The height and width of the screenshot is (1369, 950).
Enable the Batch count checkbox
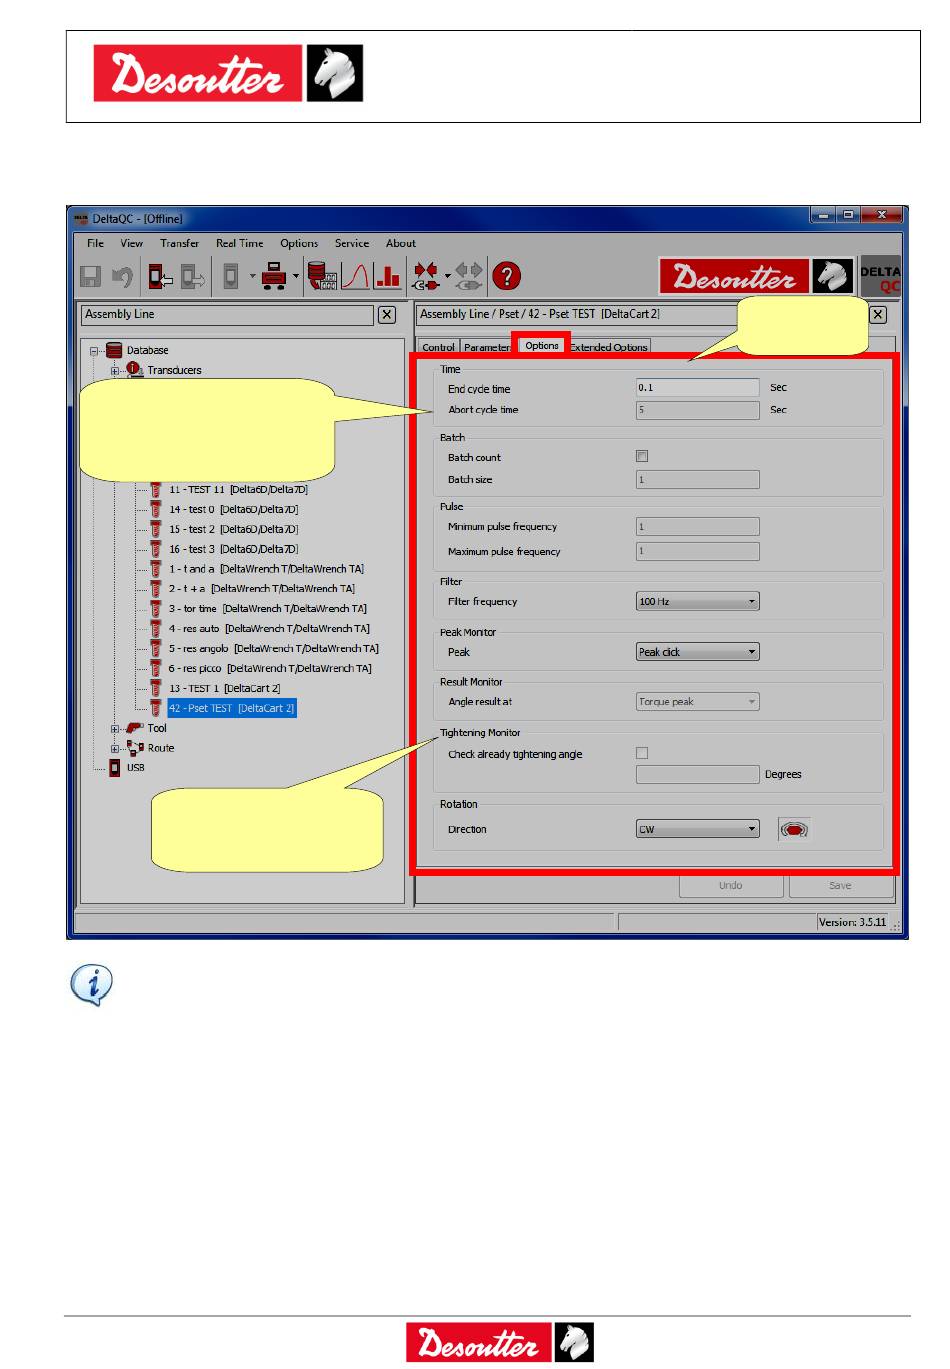(x=642, y=456)
